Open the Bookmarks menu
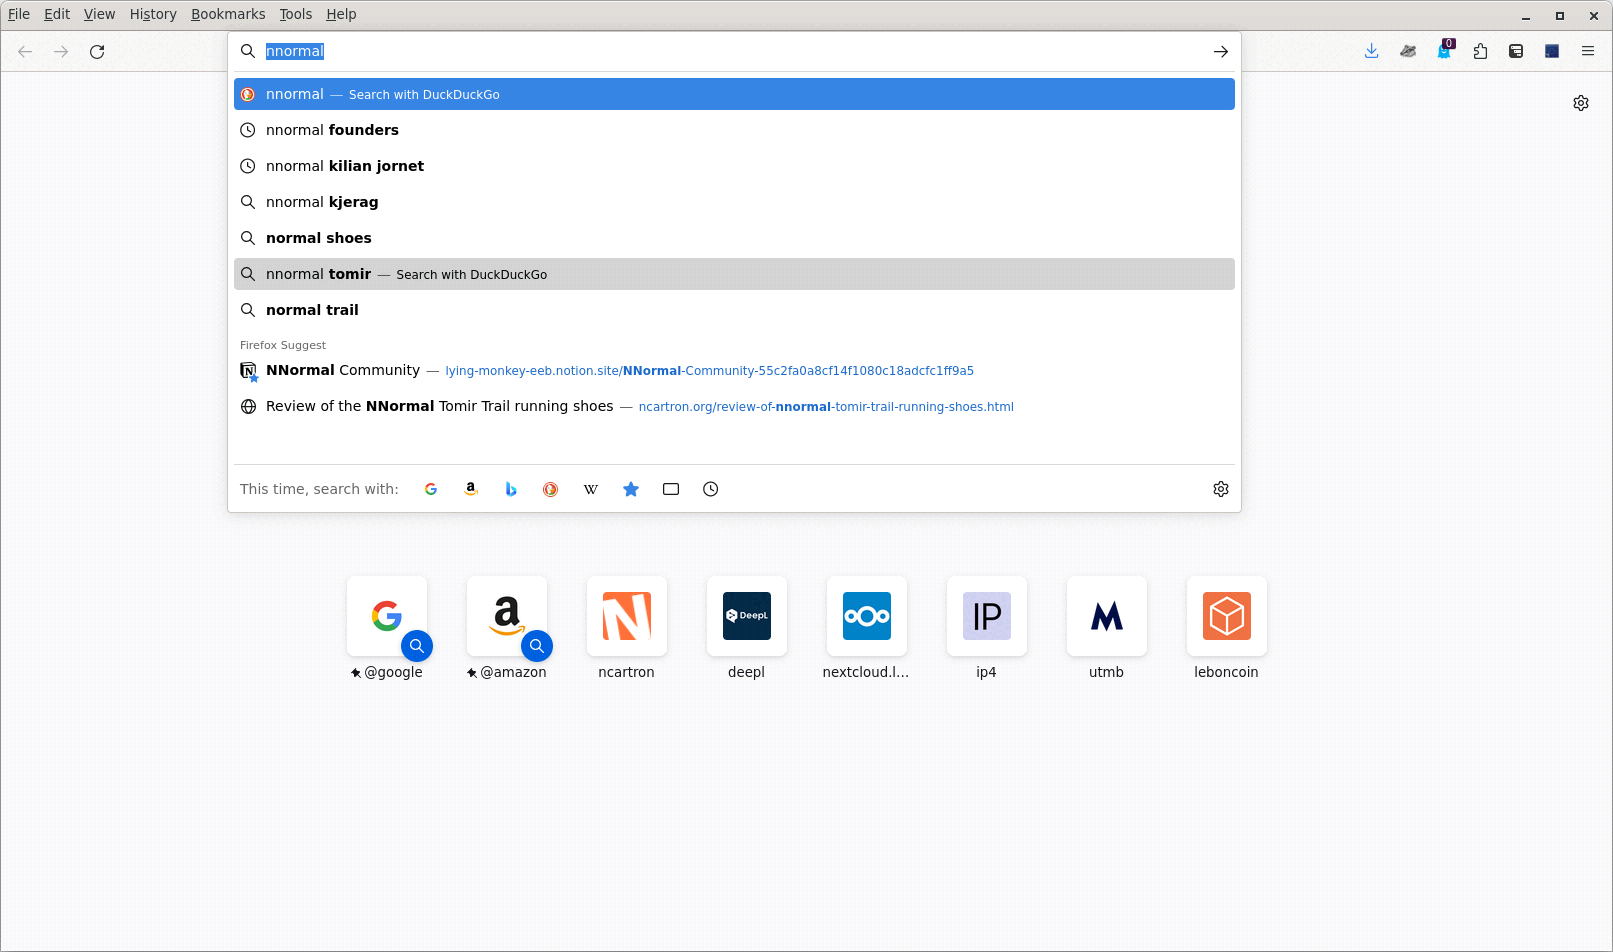The height and width of the screenshot is (952, 1613). (x=228, y=14)
